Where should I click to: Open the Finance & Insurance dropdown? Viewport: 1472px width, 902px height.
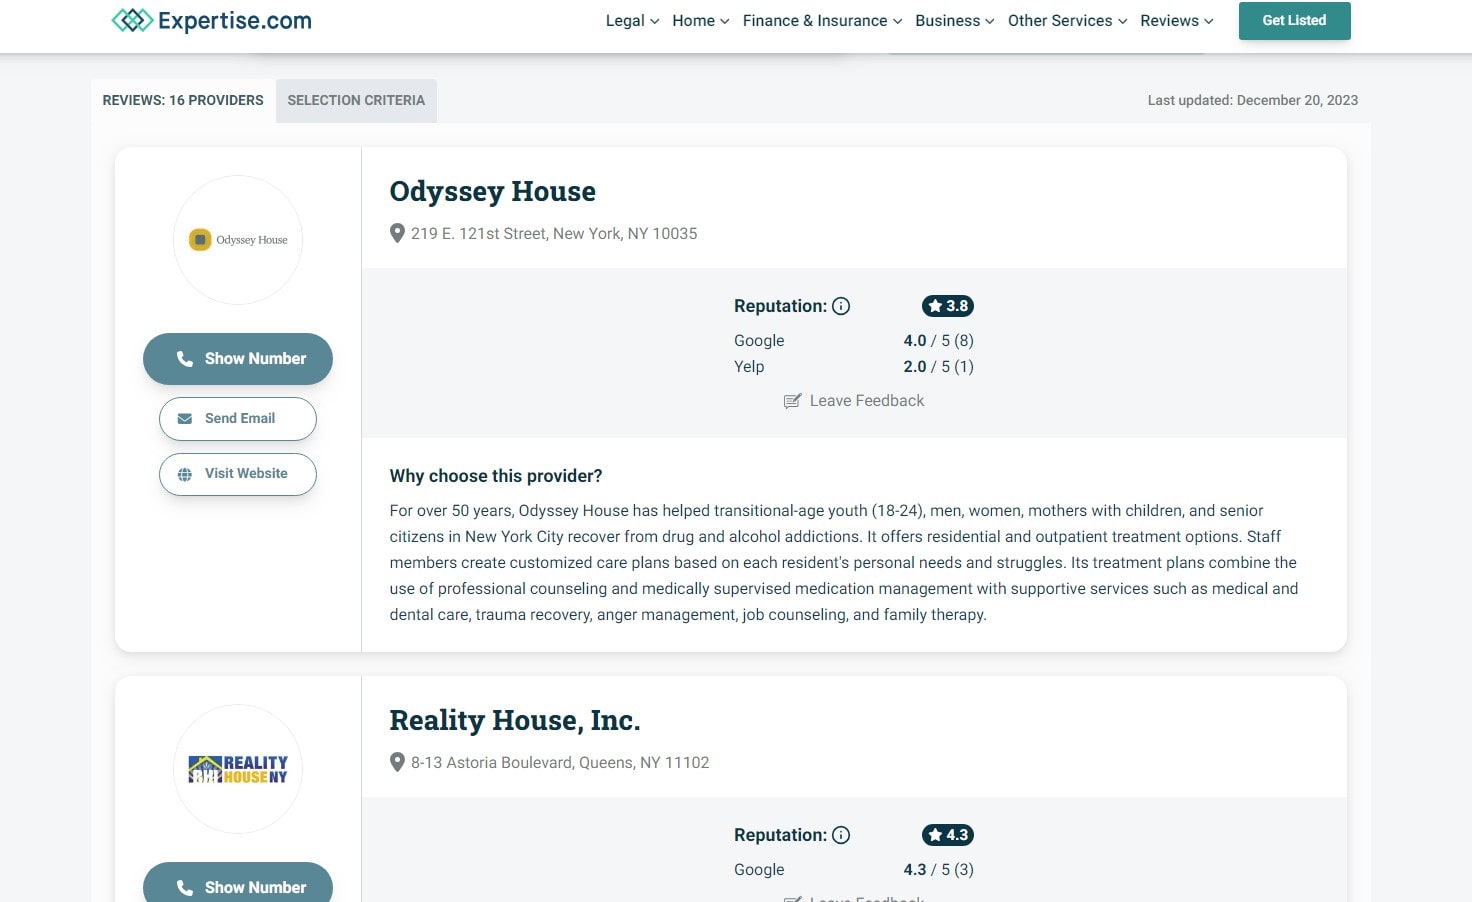click(822, 21)
